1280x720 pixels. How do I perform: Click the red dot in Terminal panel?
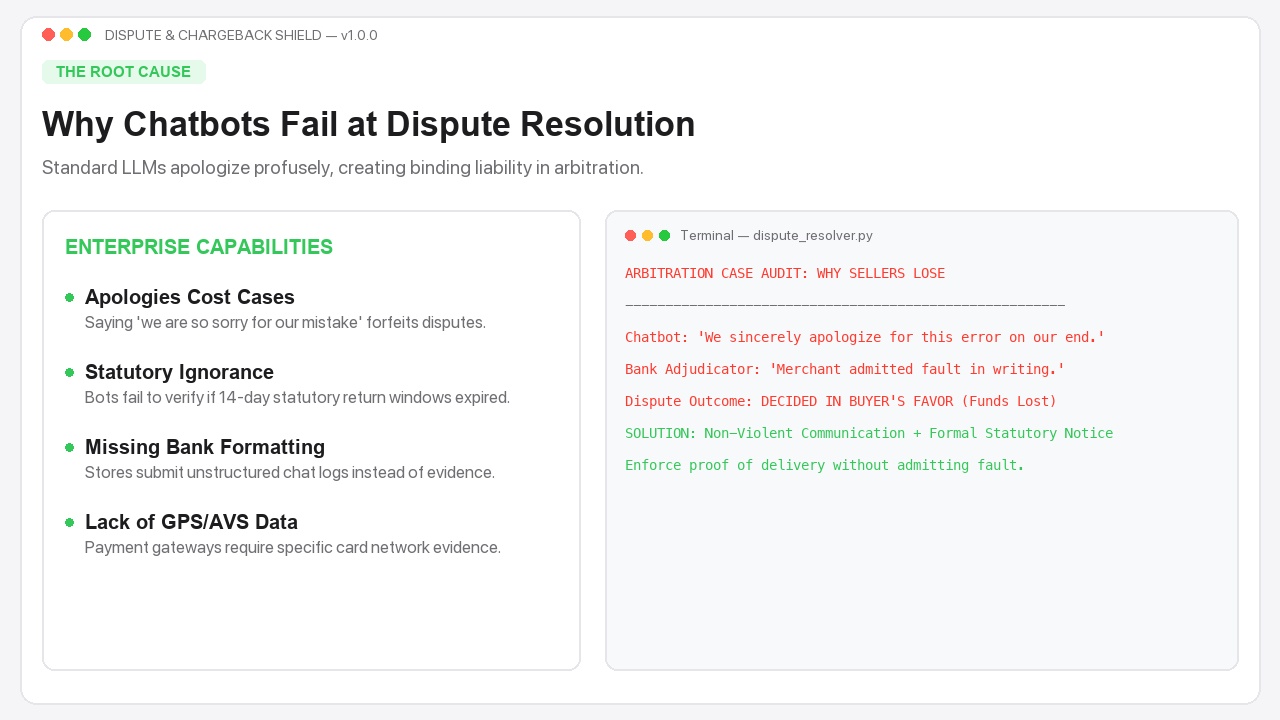pos(630,236)
